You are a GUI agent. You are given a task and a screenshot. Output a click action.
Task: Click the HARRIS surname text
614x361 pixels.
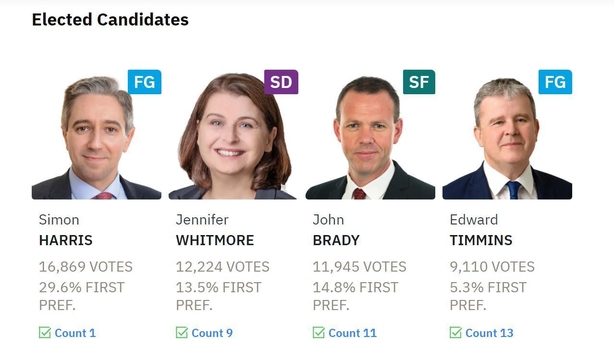[66, 240]
